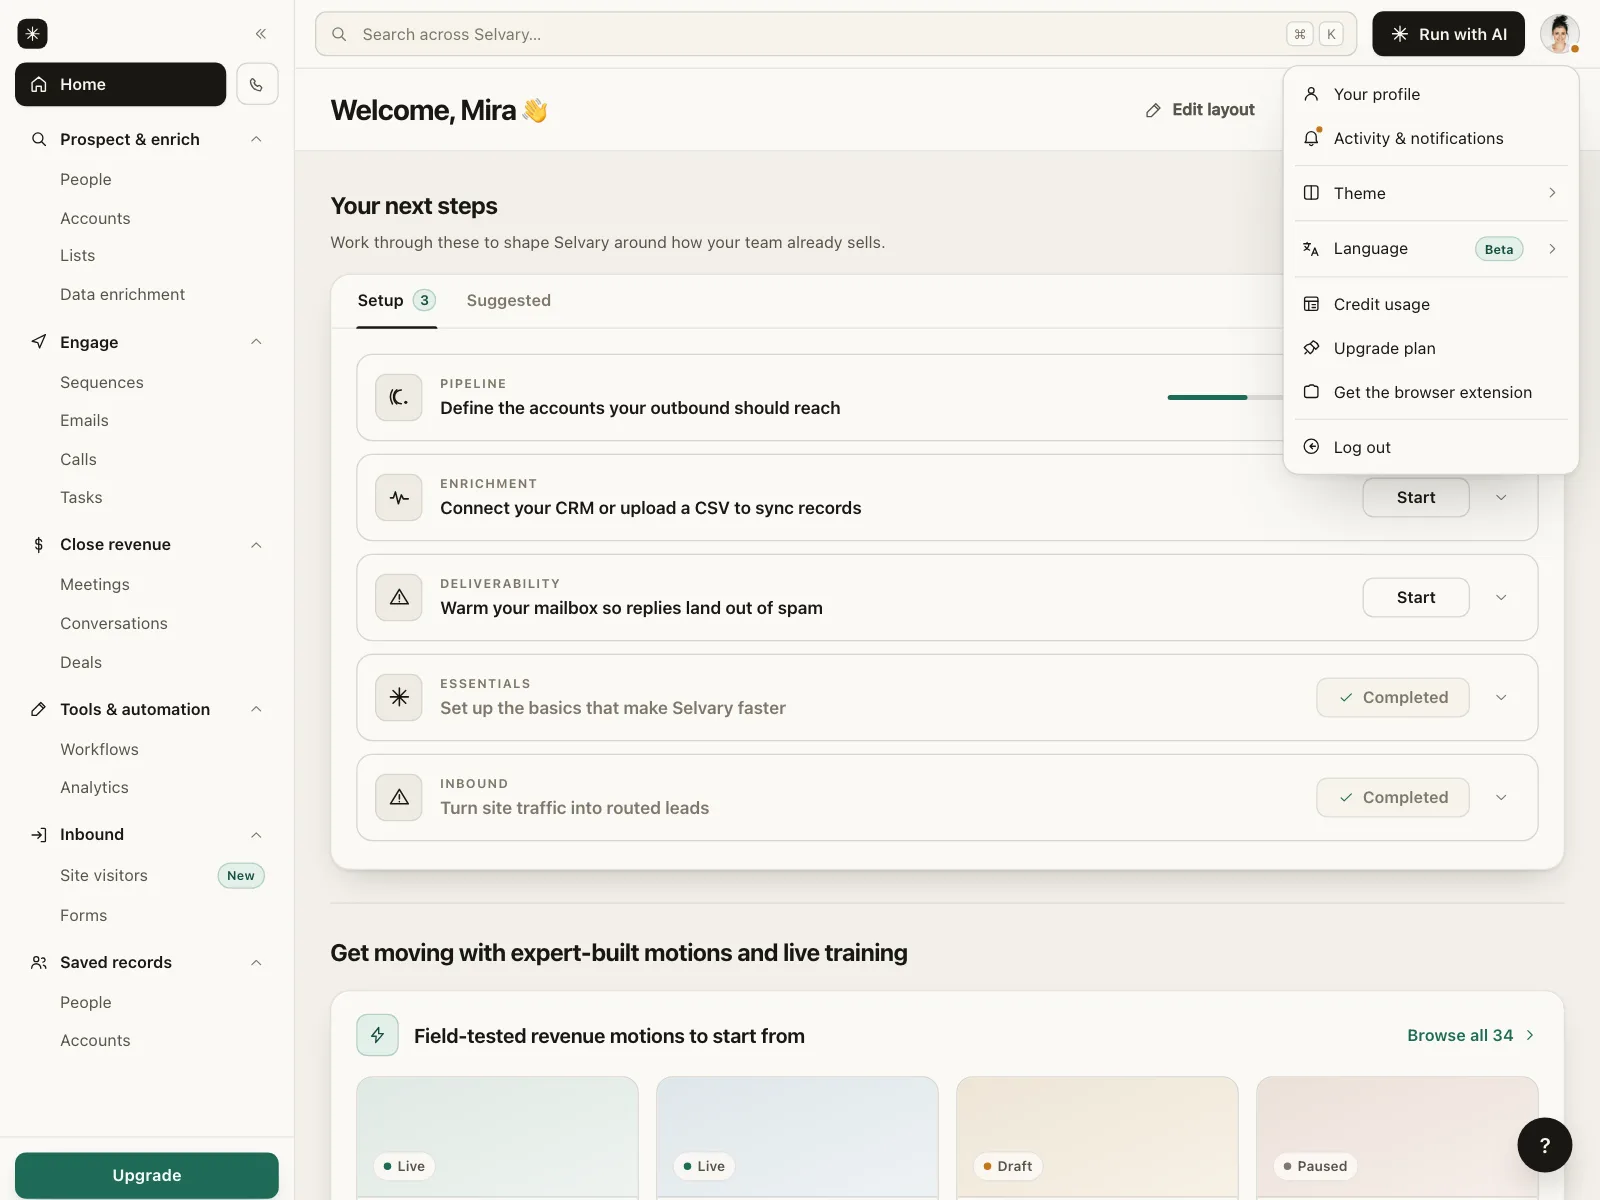The image size is (1600, 1200).
Task: Open Emails under Engage
Action: [x=84, y=420]
